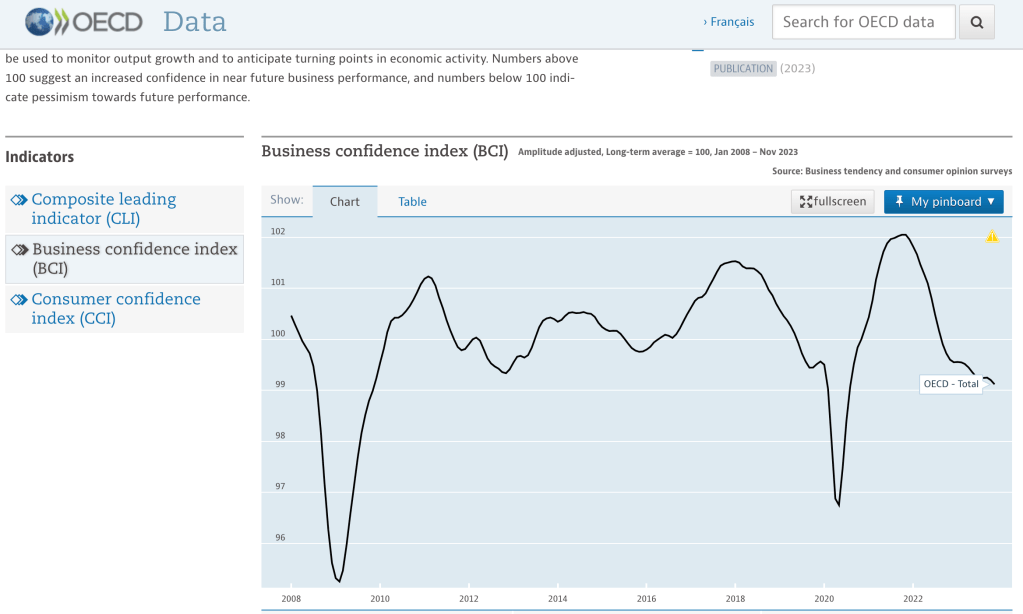The width and height of the screenshot is (1023, 614).
Task: Click the pin icon on My pinboard
Action: click(899, 201)
